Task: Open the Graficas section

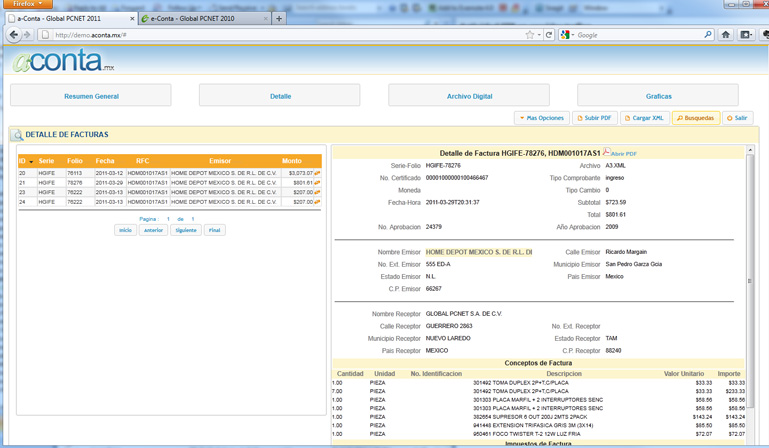Action: [x=658, y=95]
